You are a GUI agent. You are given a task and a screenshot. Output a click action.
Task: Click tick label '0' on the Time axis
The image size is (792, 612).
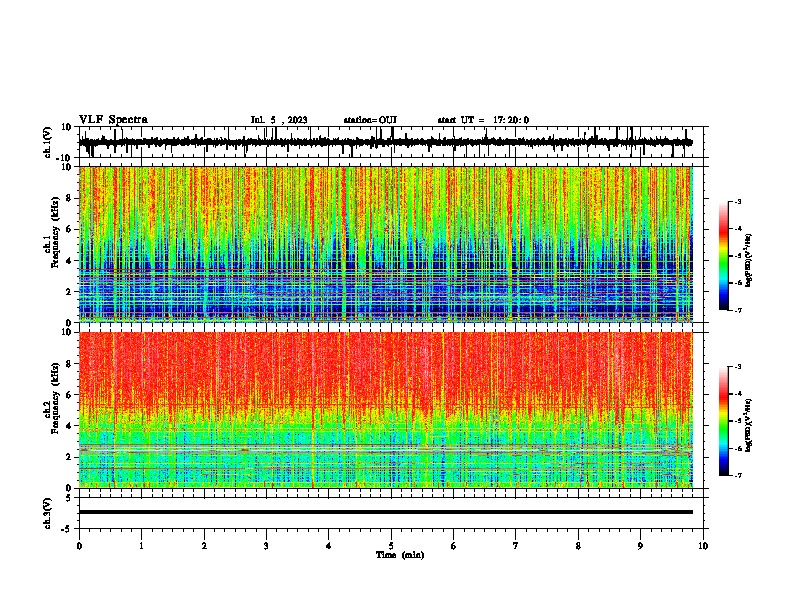click(x=79, y=546)
